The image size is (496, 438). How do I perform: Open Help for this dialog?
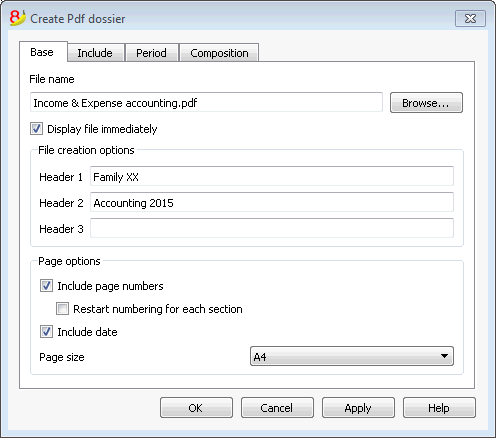point(439,408)
